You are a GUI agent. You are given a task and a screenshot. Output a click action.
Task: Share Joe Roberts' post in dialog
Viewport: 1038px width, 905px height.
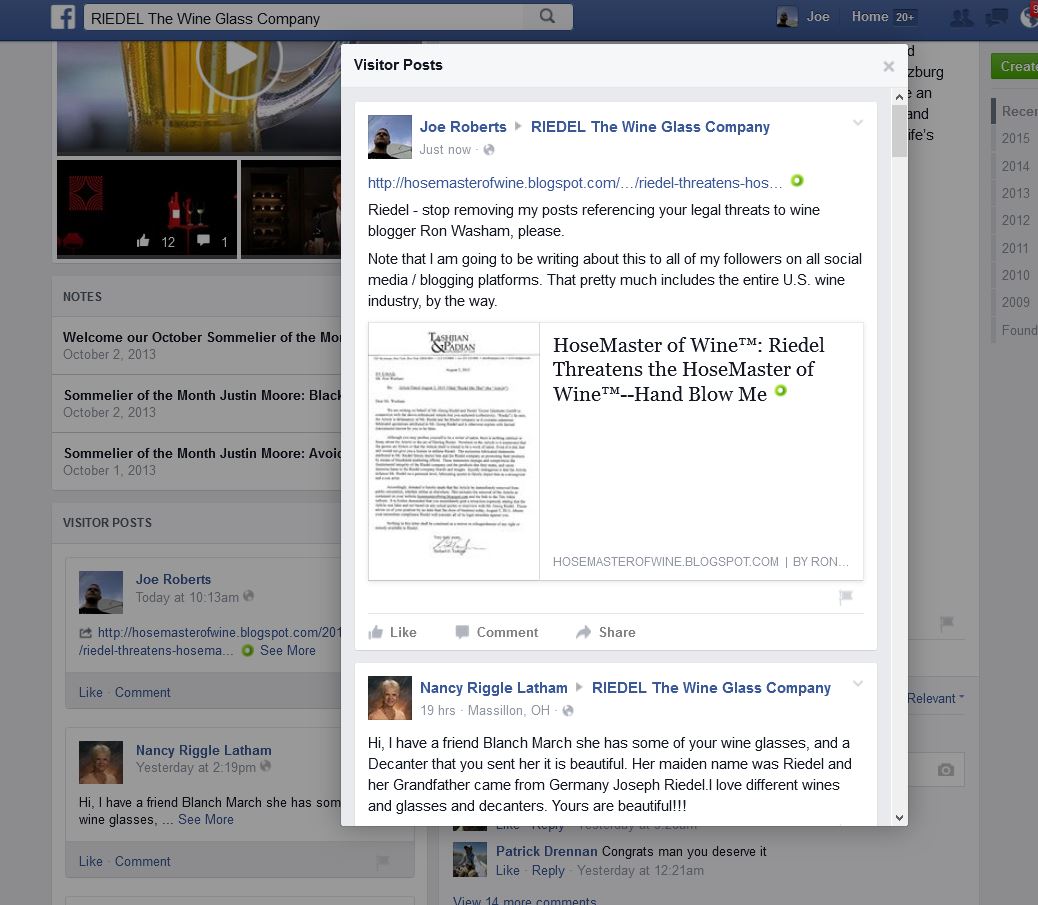click(x=606, y=632)
